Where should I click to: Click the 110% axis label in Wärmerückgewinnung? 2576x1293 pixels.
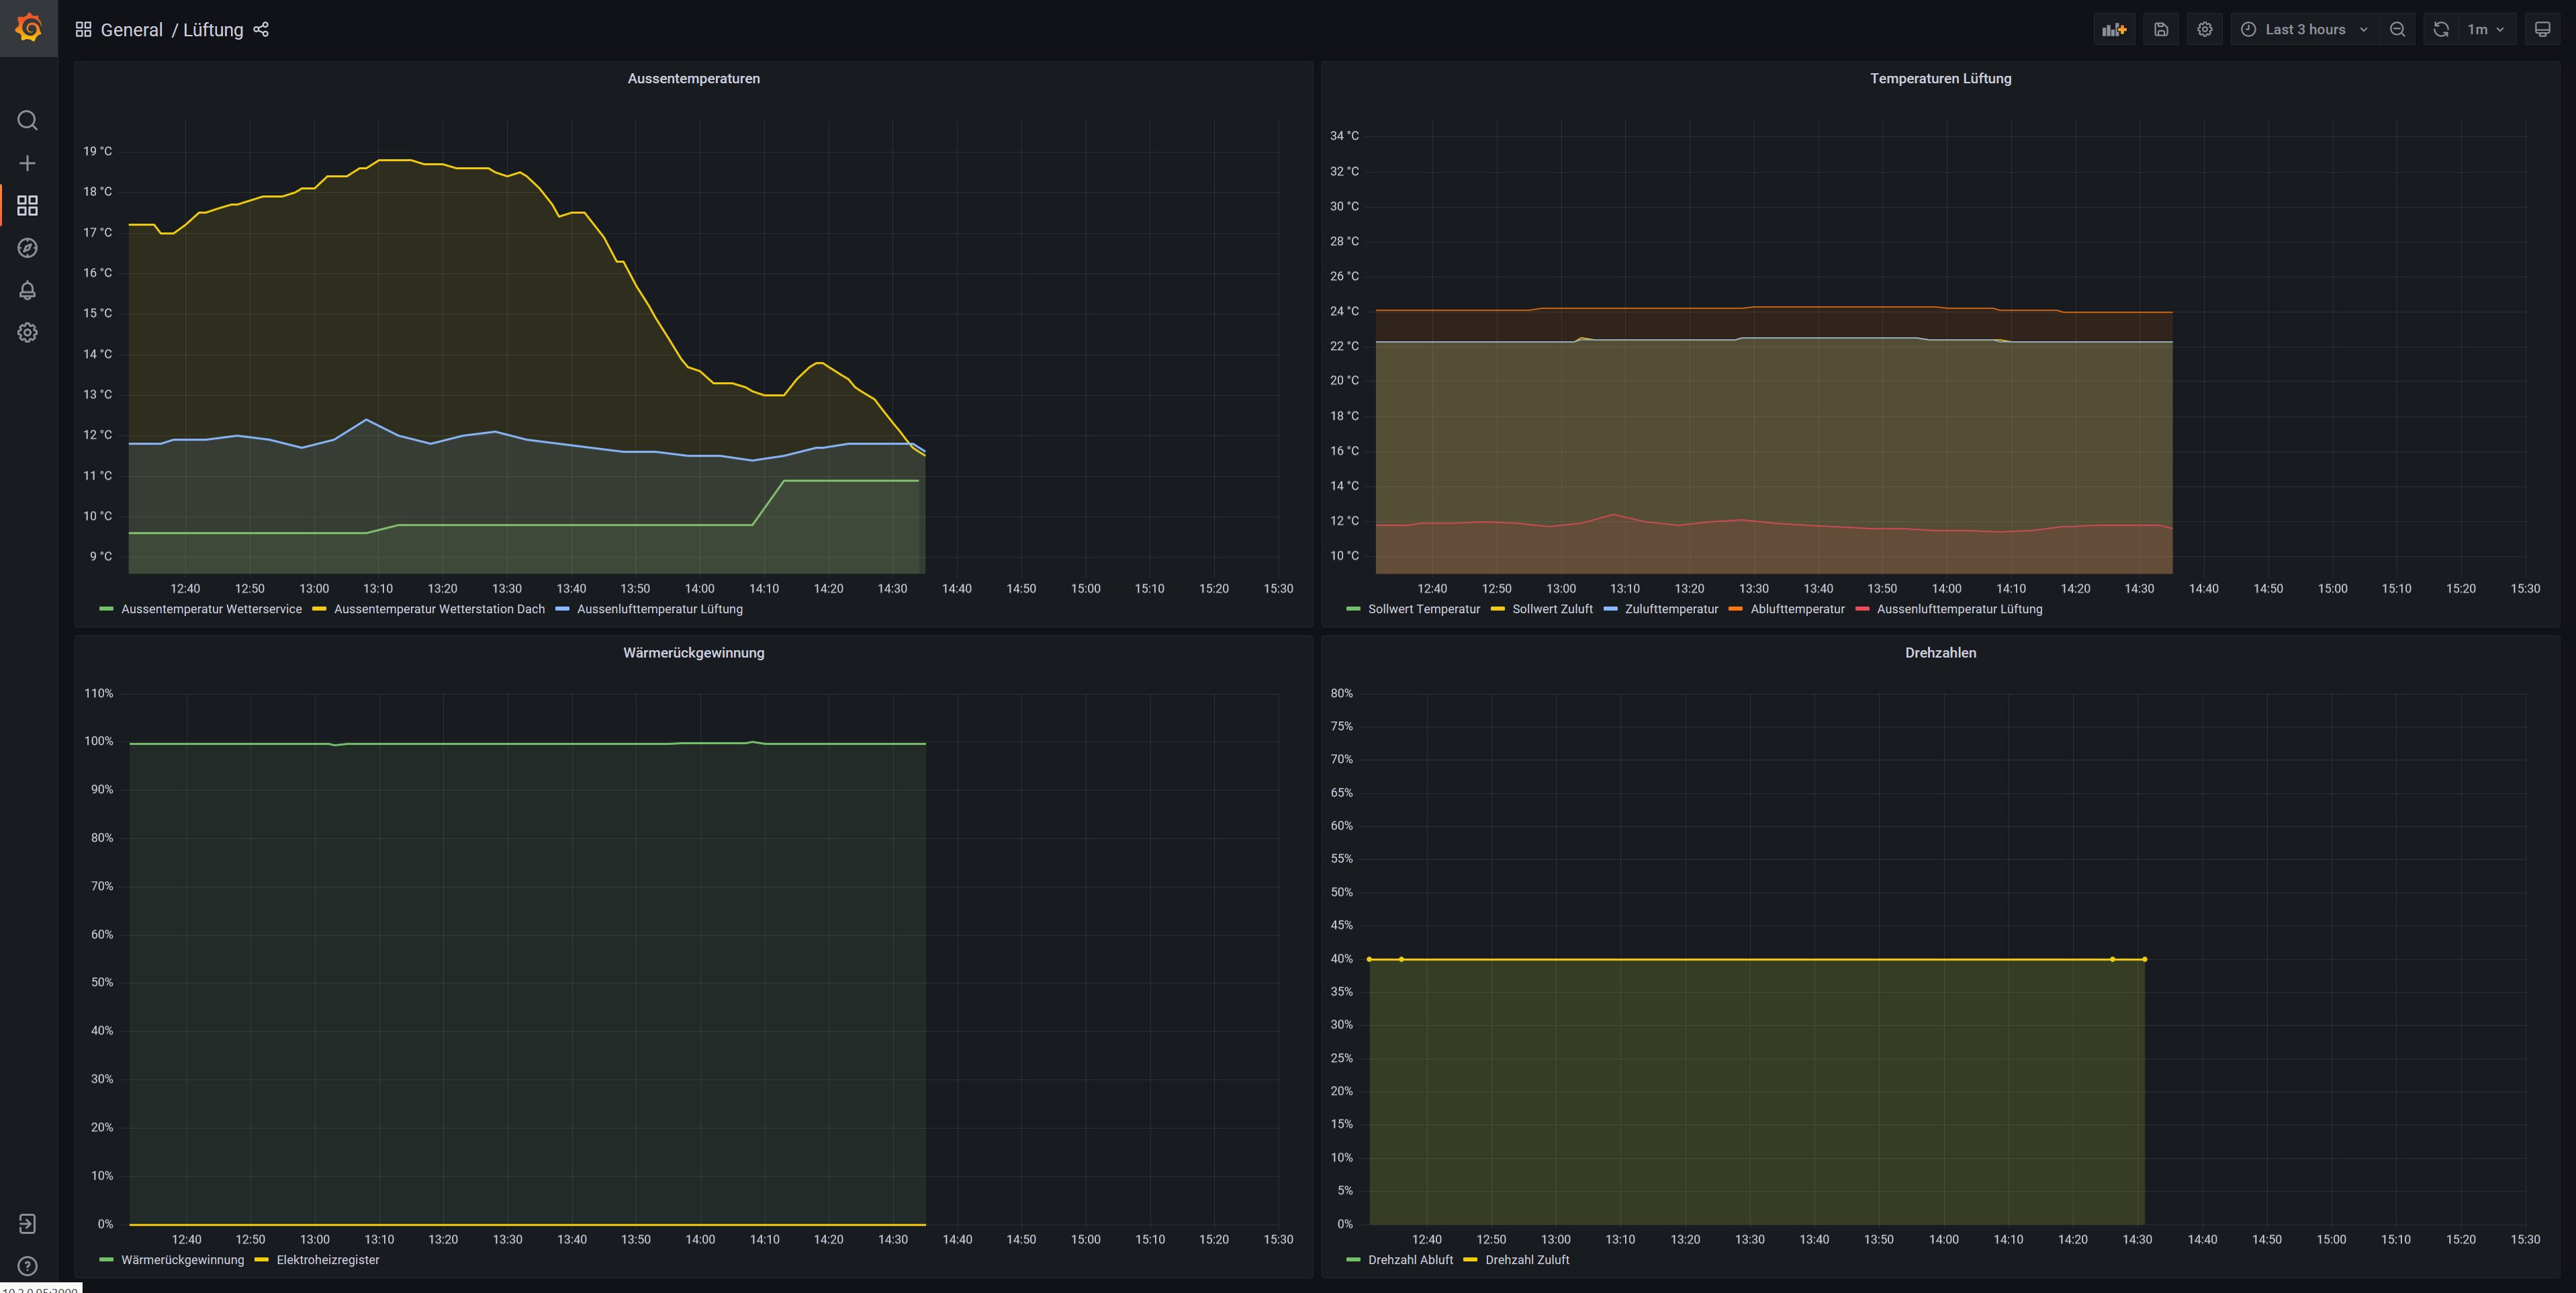click(x=99, y=693)
